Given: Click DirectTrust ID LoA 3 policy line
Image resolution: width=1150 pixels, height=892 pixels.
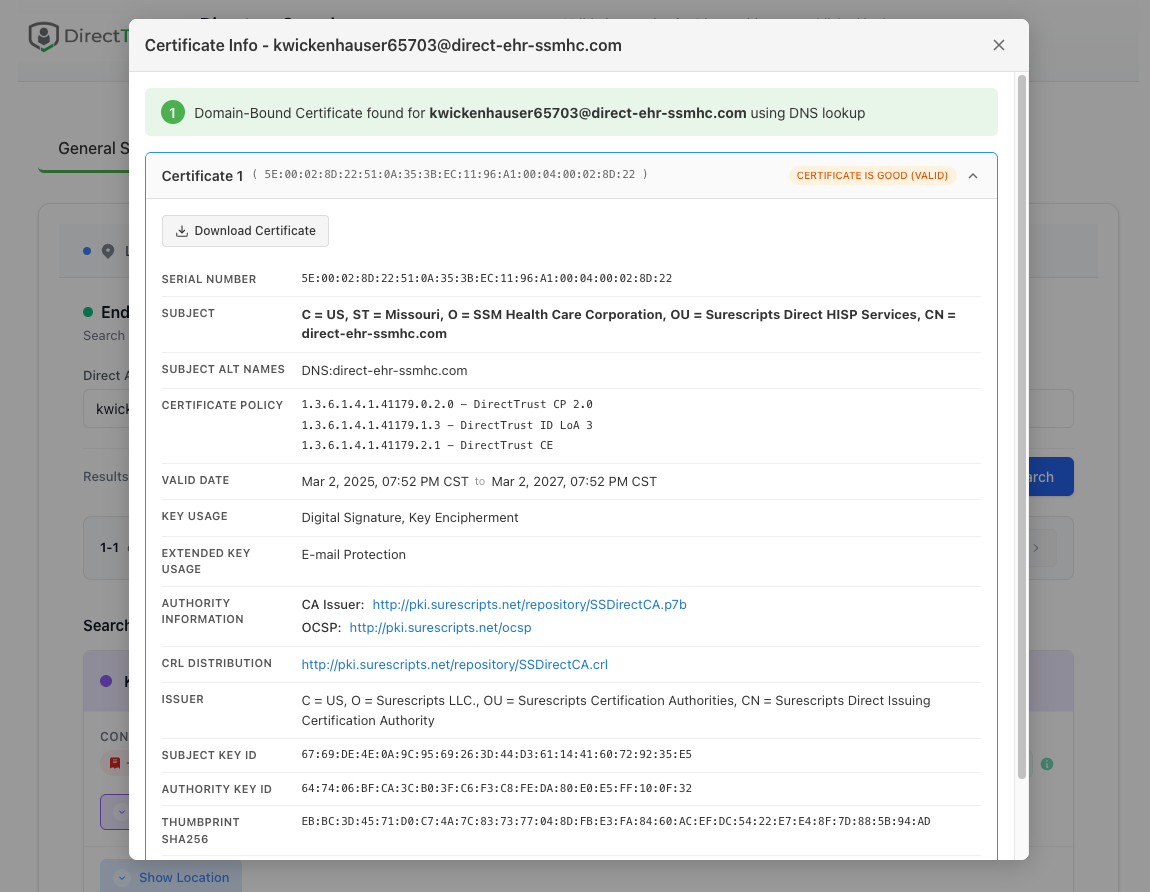Looking at the screenshot, I should point(447,425).
